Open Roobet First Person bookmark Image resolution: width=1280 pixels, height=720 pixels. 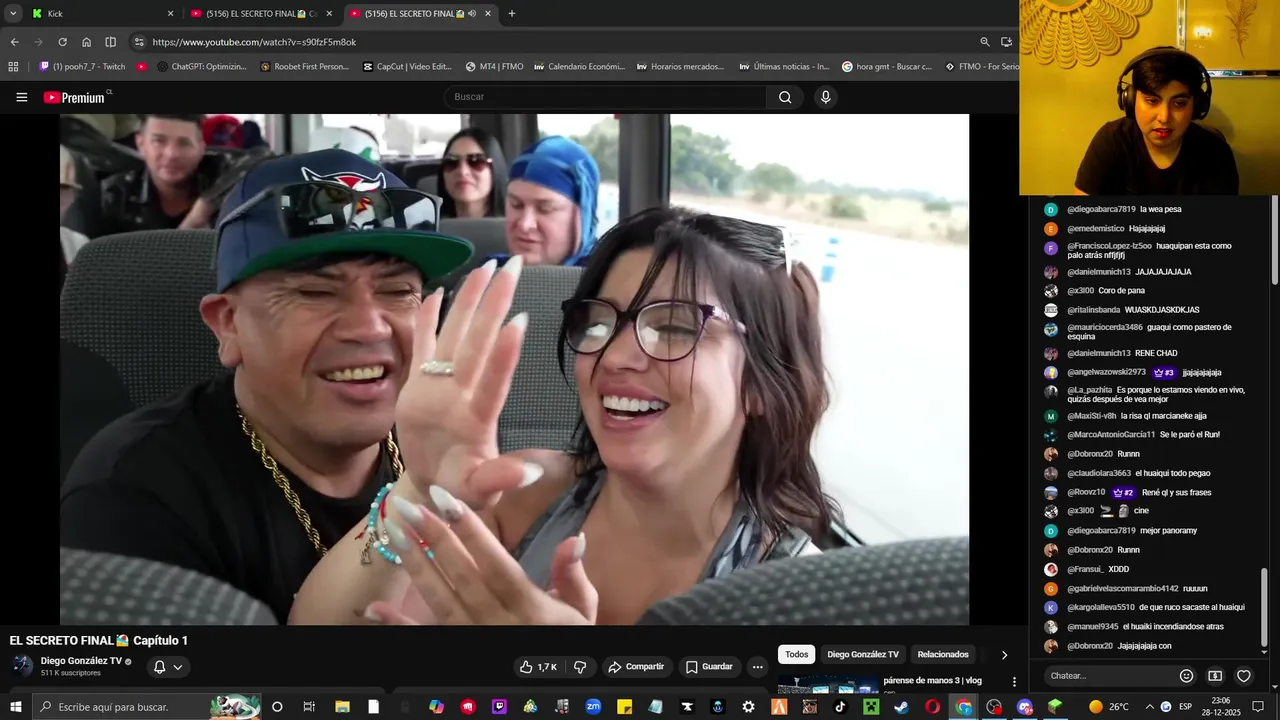pos(305,67)
